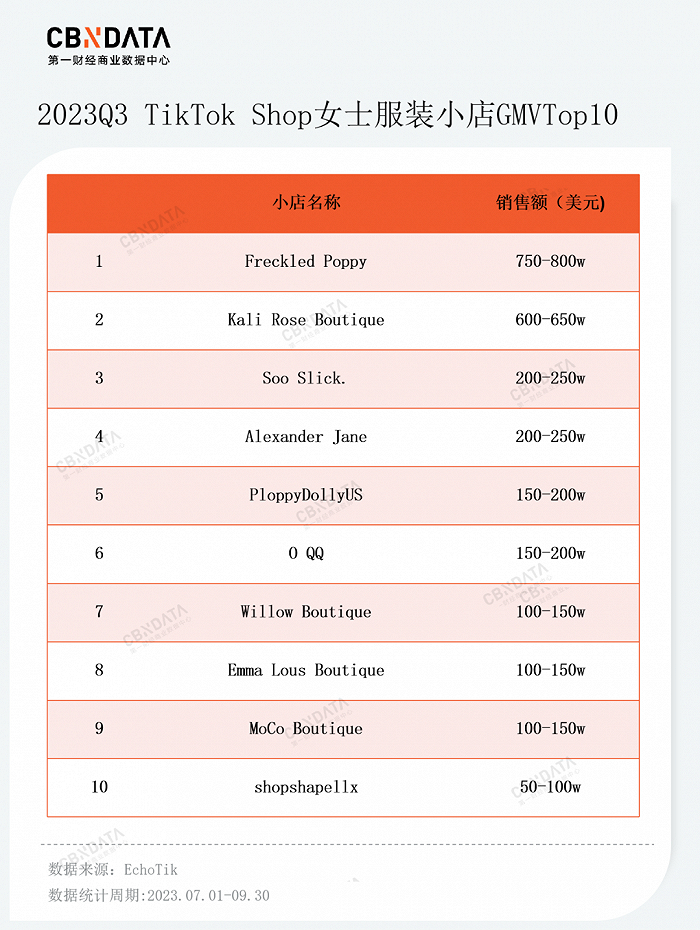Click the 750-800w sales value
Image resolution: width=700 pixels, height=930 pixels.
[x=550, y=261]
